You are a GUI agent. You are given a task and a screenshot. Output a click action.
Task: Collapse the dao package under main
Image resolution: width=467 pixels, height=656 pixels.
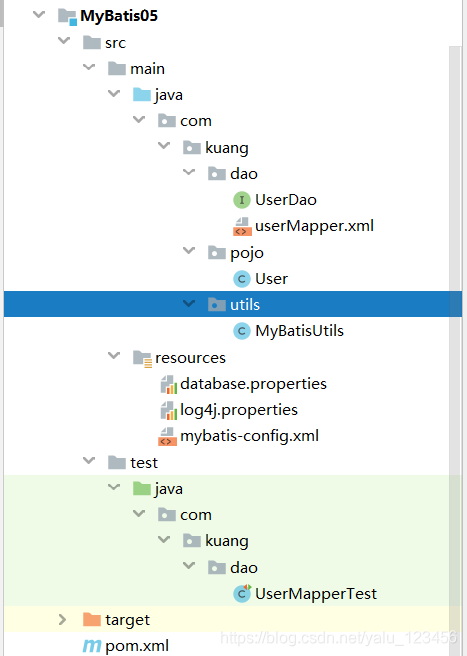189,172
